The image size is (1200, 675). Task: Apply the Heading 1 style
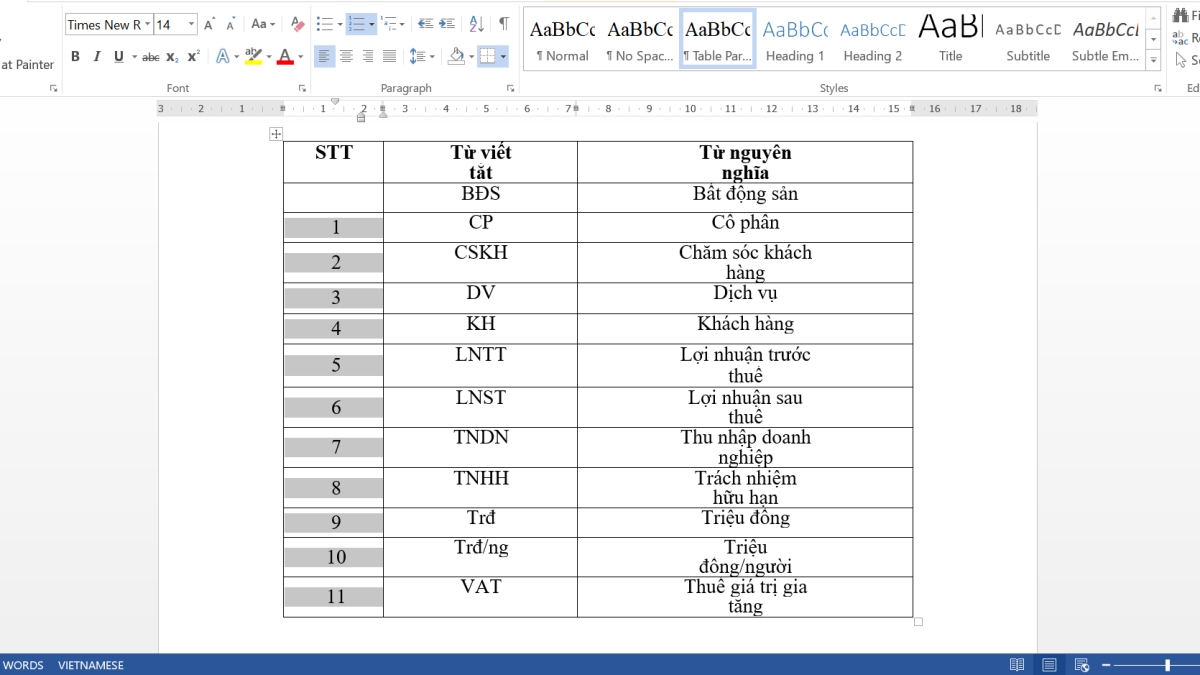[795, 38]
